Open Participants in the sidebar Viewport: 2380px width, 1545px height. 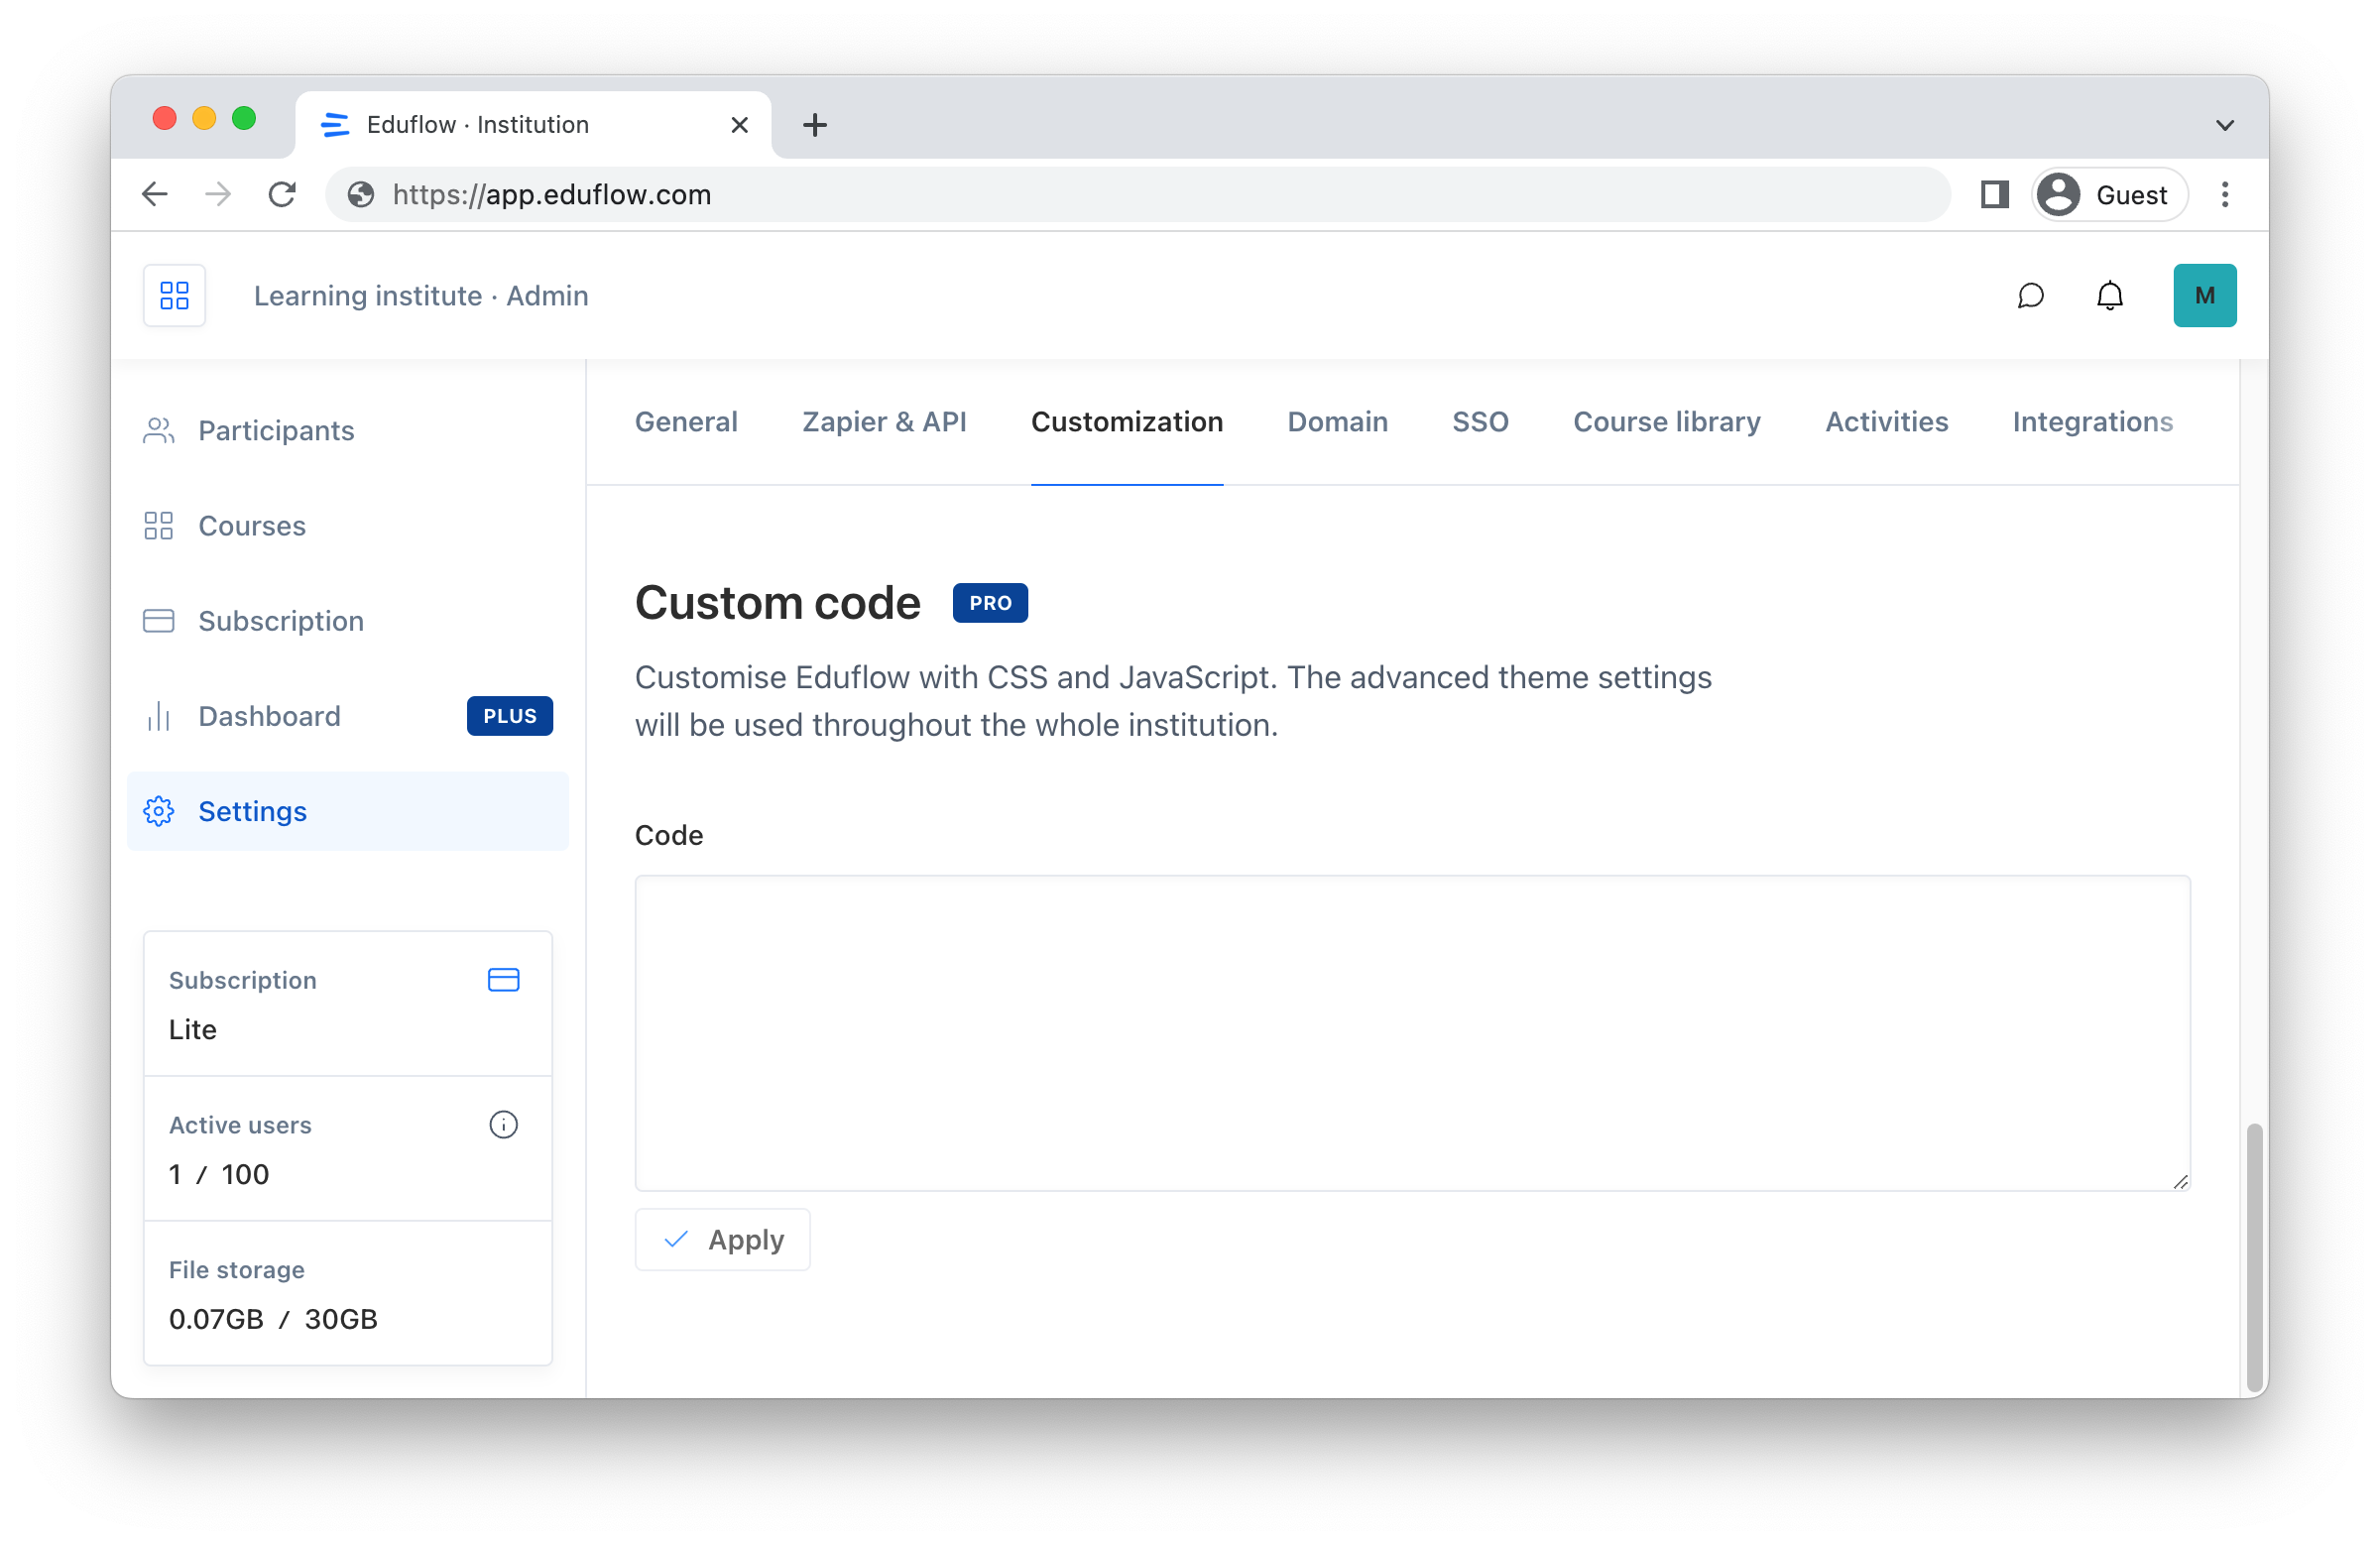point(348,431)
